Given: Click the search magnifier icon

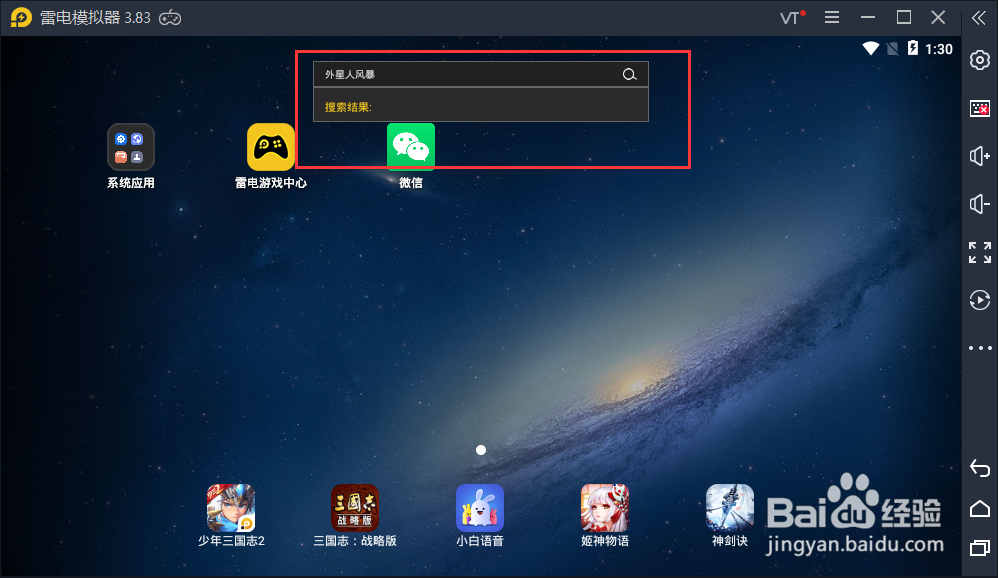Looking at the screenshot, I should click(x=629, y=74).
